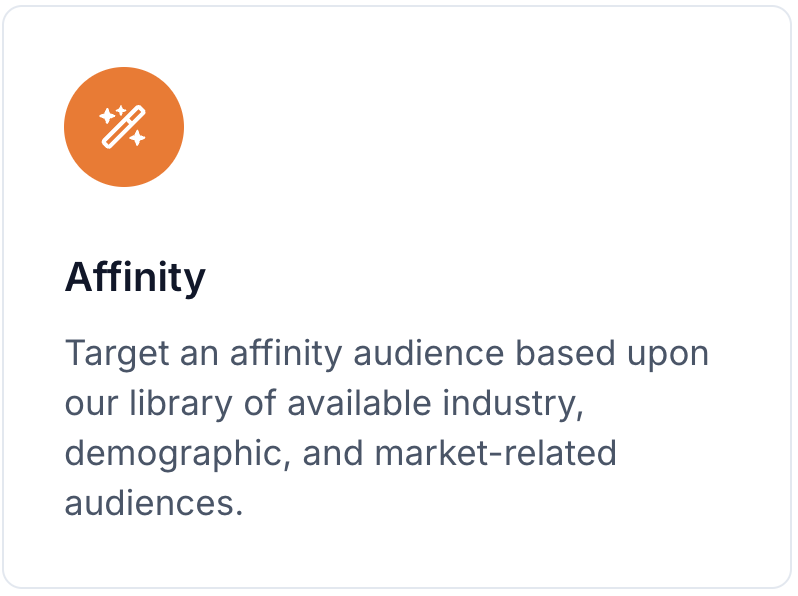The width and height of the screenshot is (798, 596).
Task: Select the Affinity targeting option card
Action: point(397,297)
